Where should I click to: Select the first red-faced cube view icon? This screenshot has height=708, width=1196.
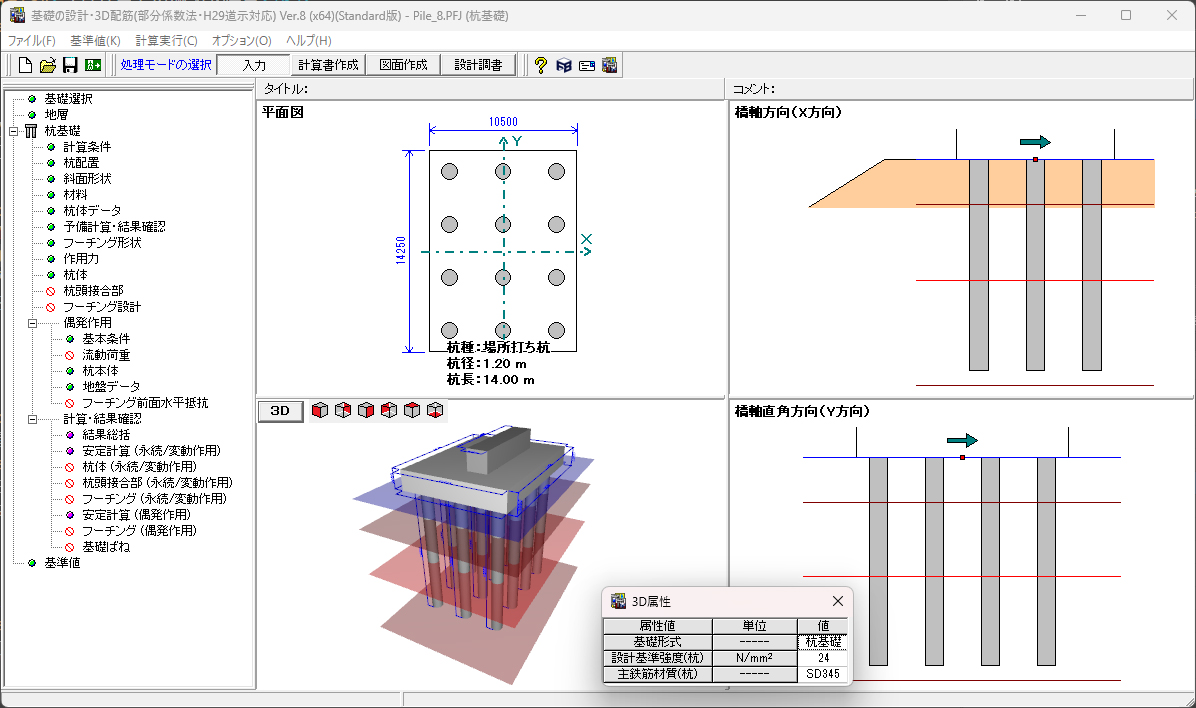[x=320, y=411]
